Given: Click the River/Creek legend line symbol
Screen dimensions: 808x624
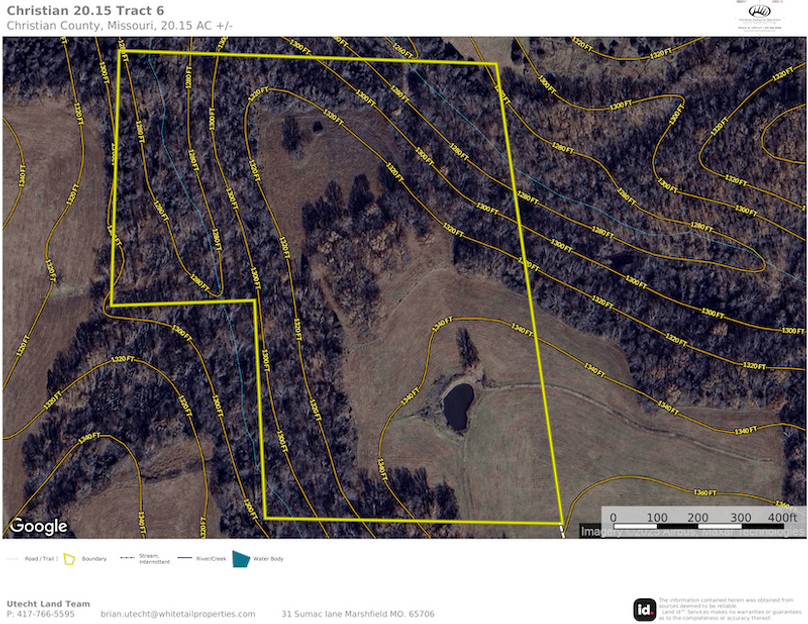Looking at the screenshot, I should tap(184, 558).
